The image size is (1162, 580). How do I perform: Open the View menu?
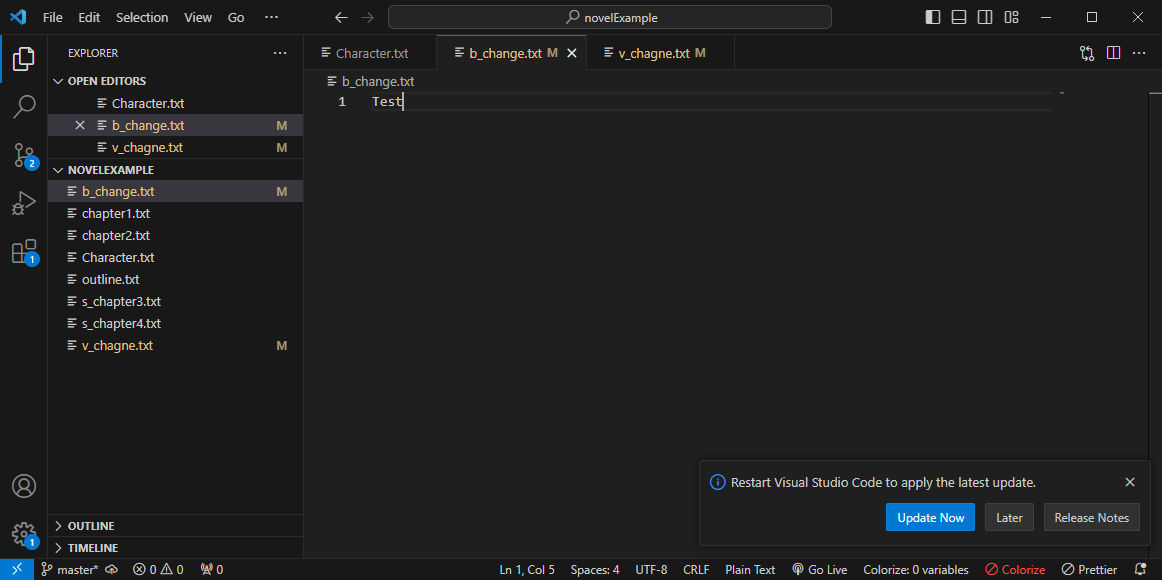point(198,17)
